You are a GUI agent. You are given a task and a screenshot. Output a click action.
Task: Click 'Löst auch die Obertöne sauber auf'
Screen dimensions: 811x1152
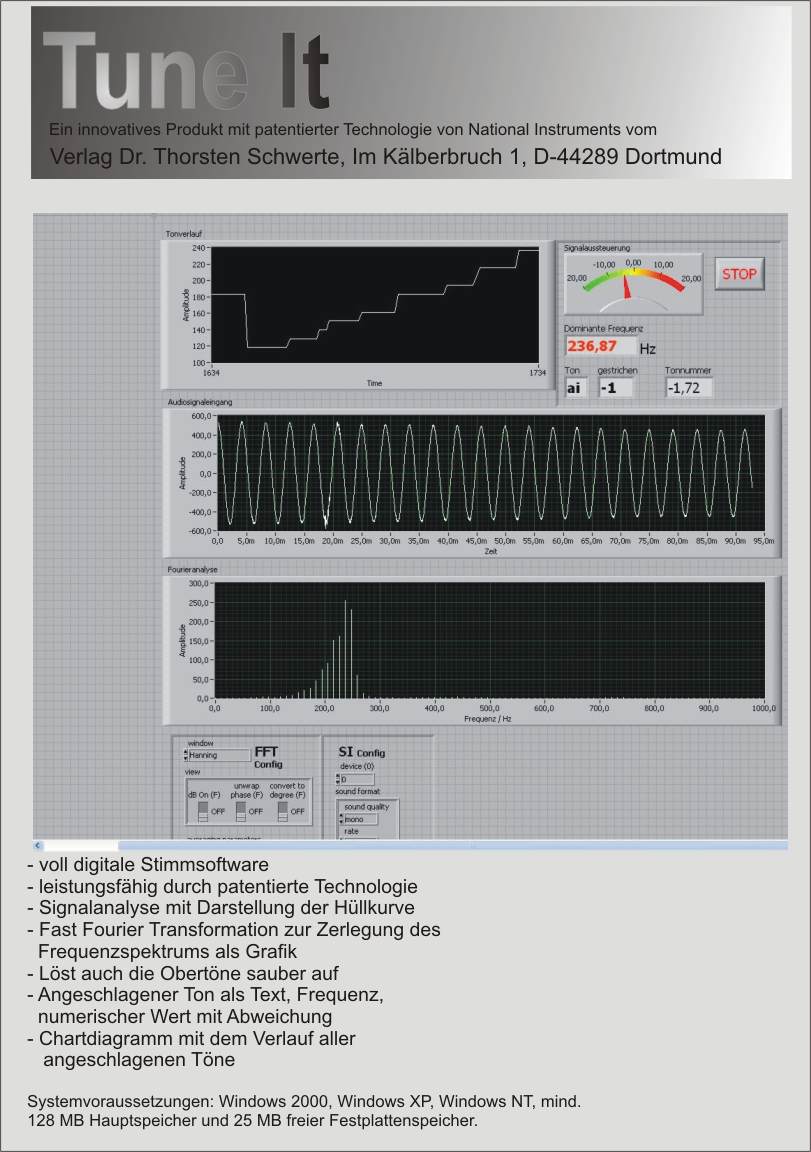click(x=188, y=973)
